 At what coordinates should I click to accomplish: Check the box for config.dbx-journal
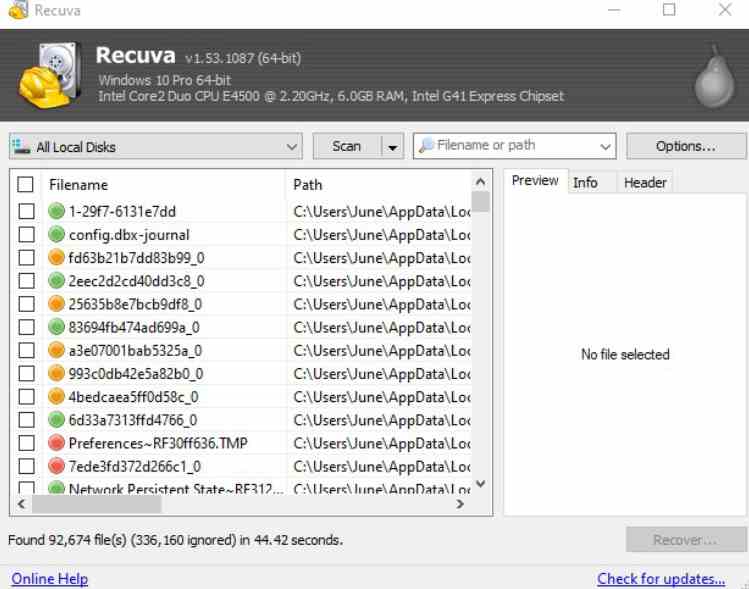coord(26,234)
